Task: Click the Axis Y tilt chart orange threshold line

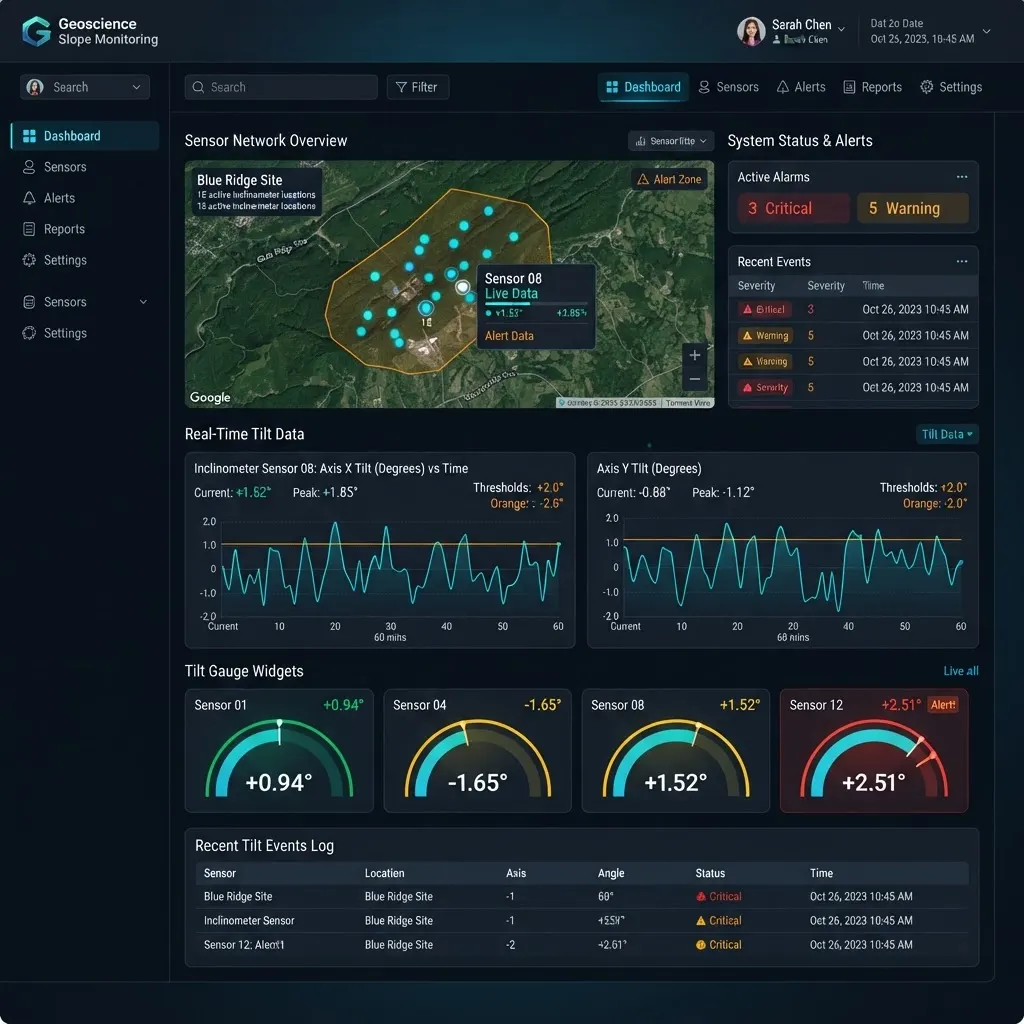Action: (793, 539)
